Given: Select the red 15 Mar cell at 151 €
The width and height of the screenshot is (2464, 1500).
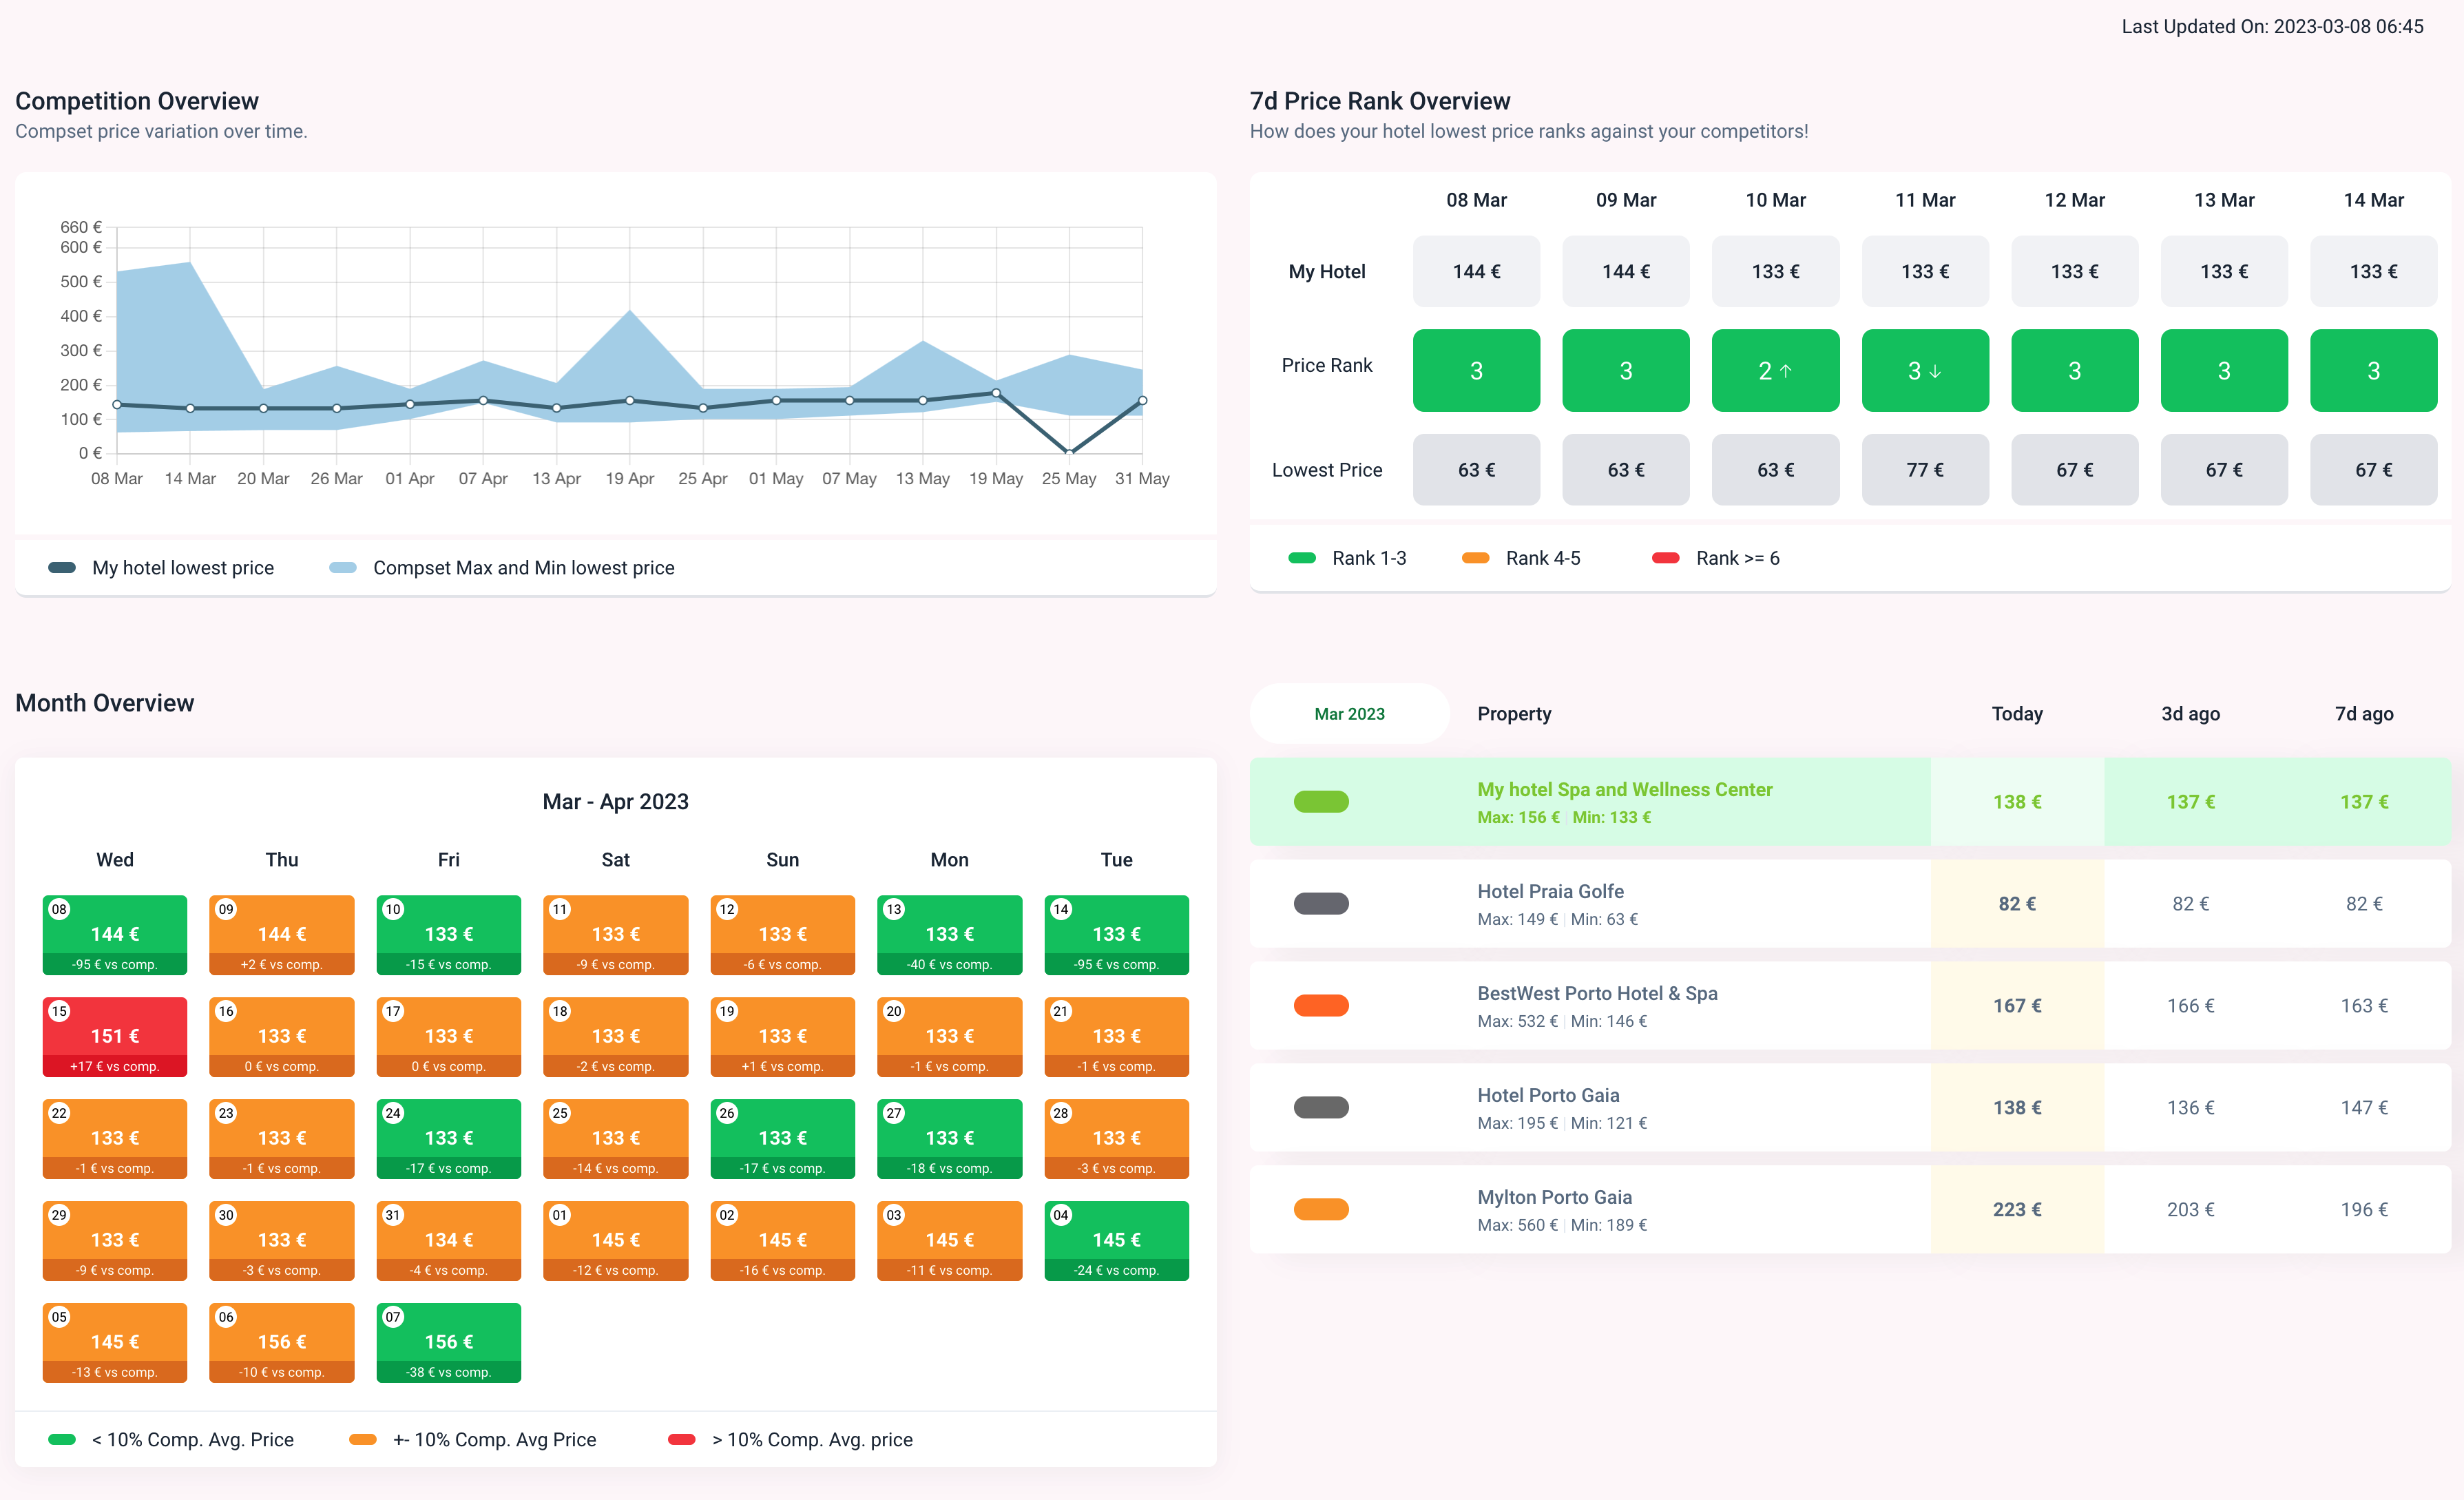Looking at the screenshot, I should click(x=115, y=1037).
